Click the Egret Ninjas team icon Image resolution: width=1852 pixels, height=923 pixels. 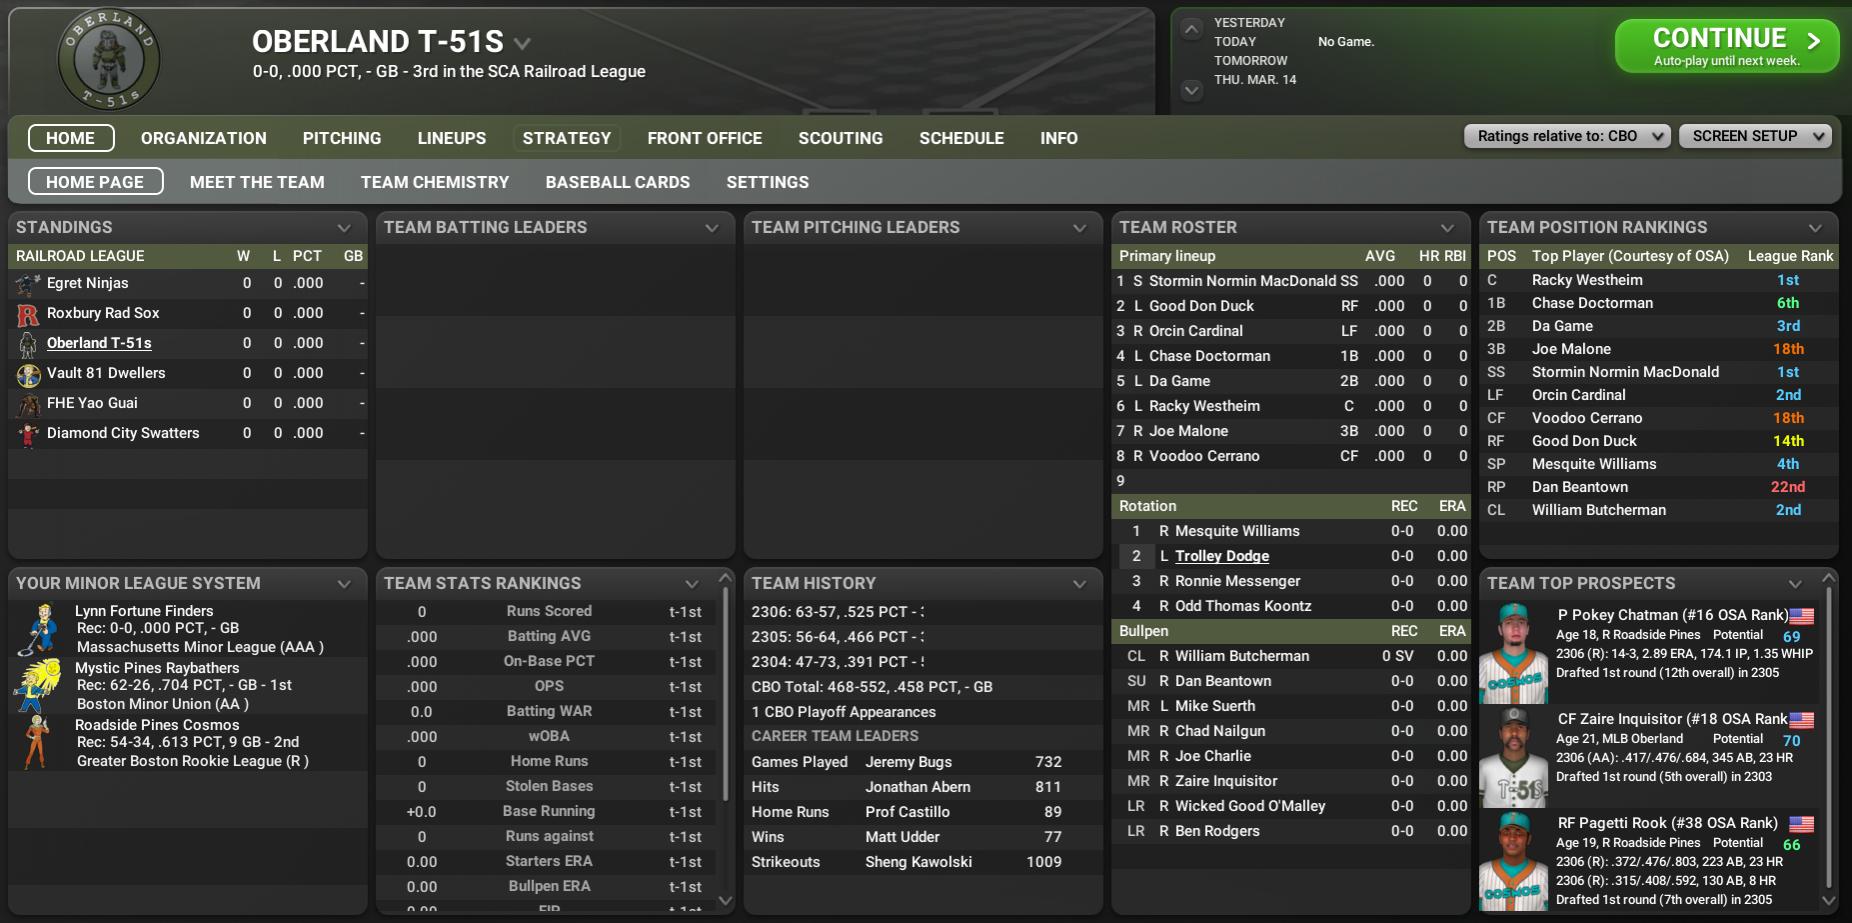tap(28, 284)
